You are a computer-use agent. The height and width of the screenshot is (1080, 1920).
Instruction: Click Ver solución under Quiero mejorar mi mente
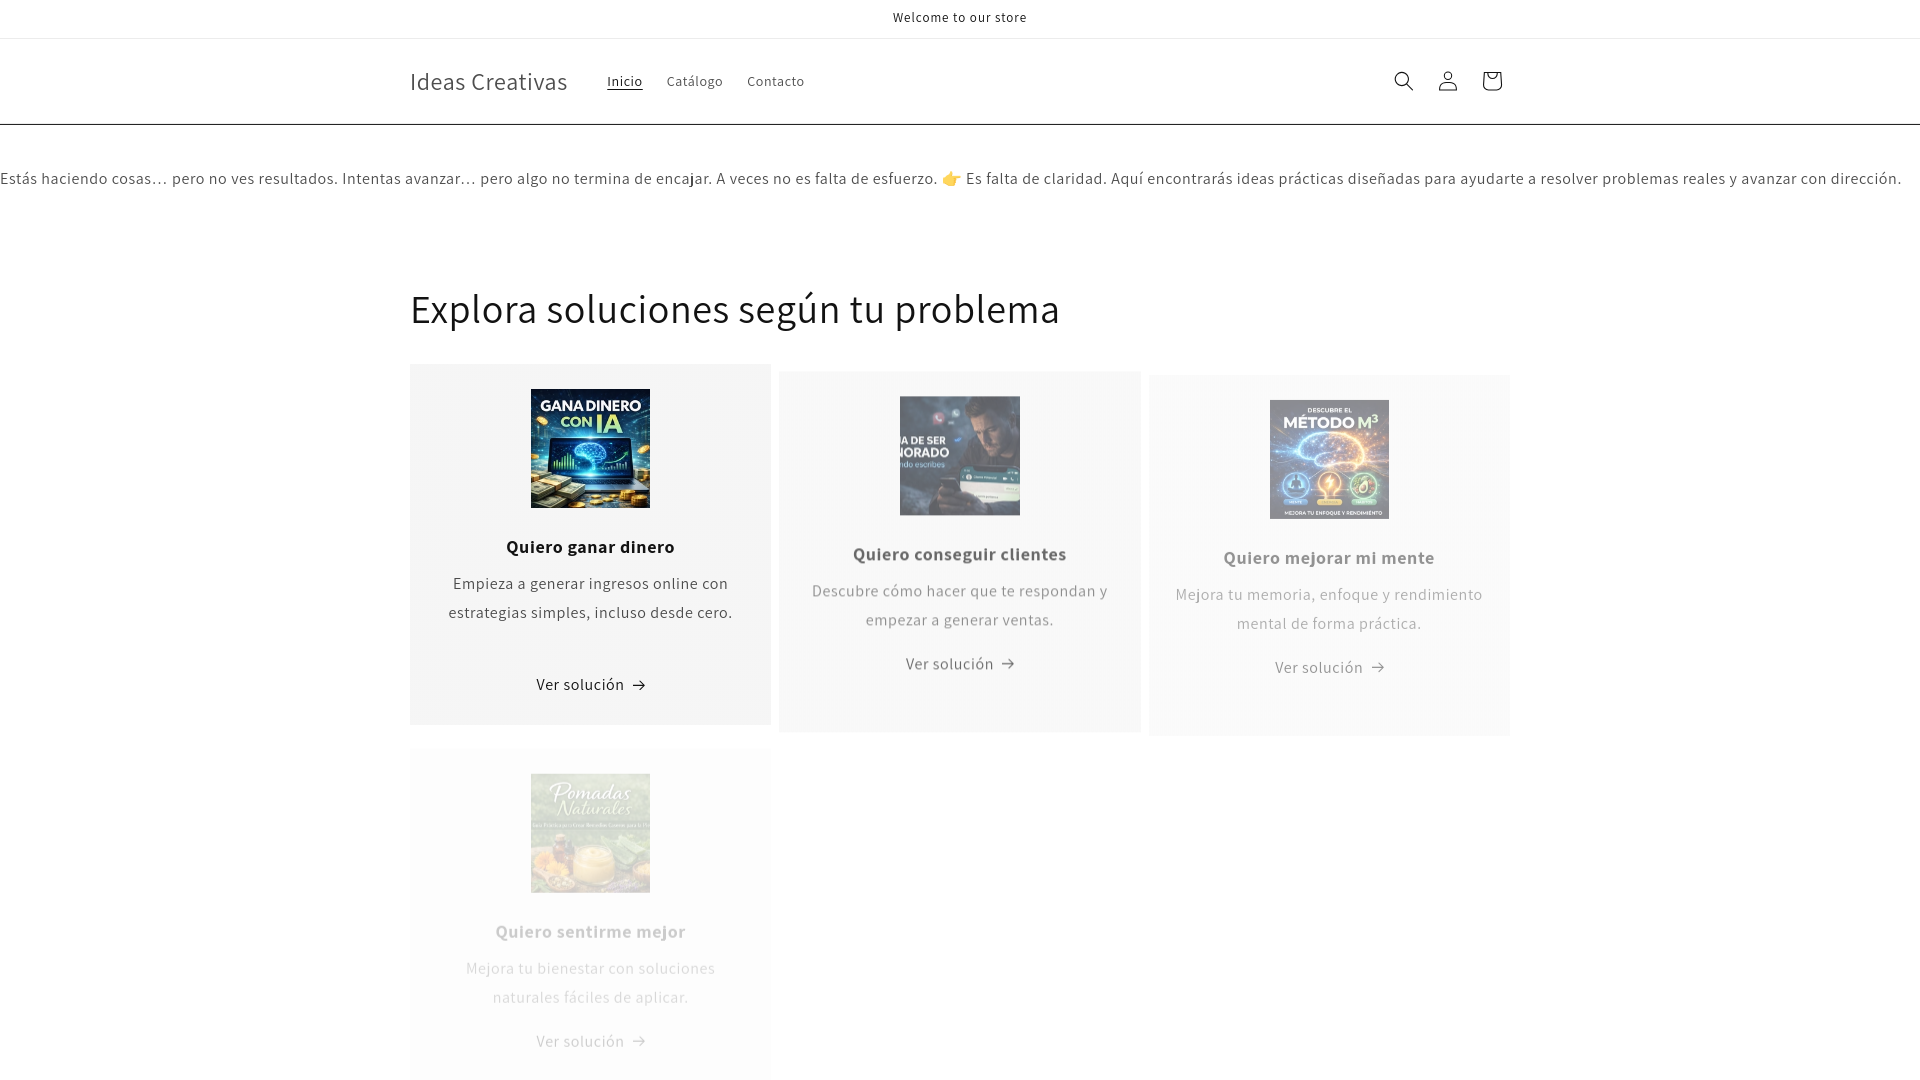[x=1329, y=667]
